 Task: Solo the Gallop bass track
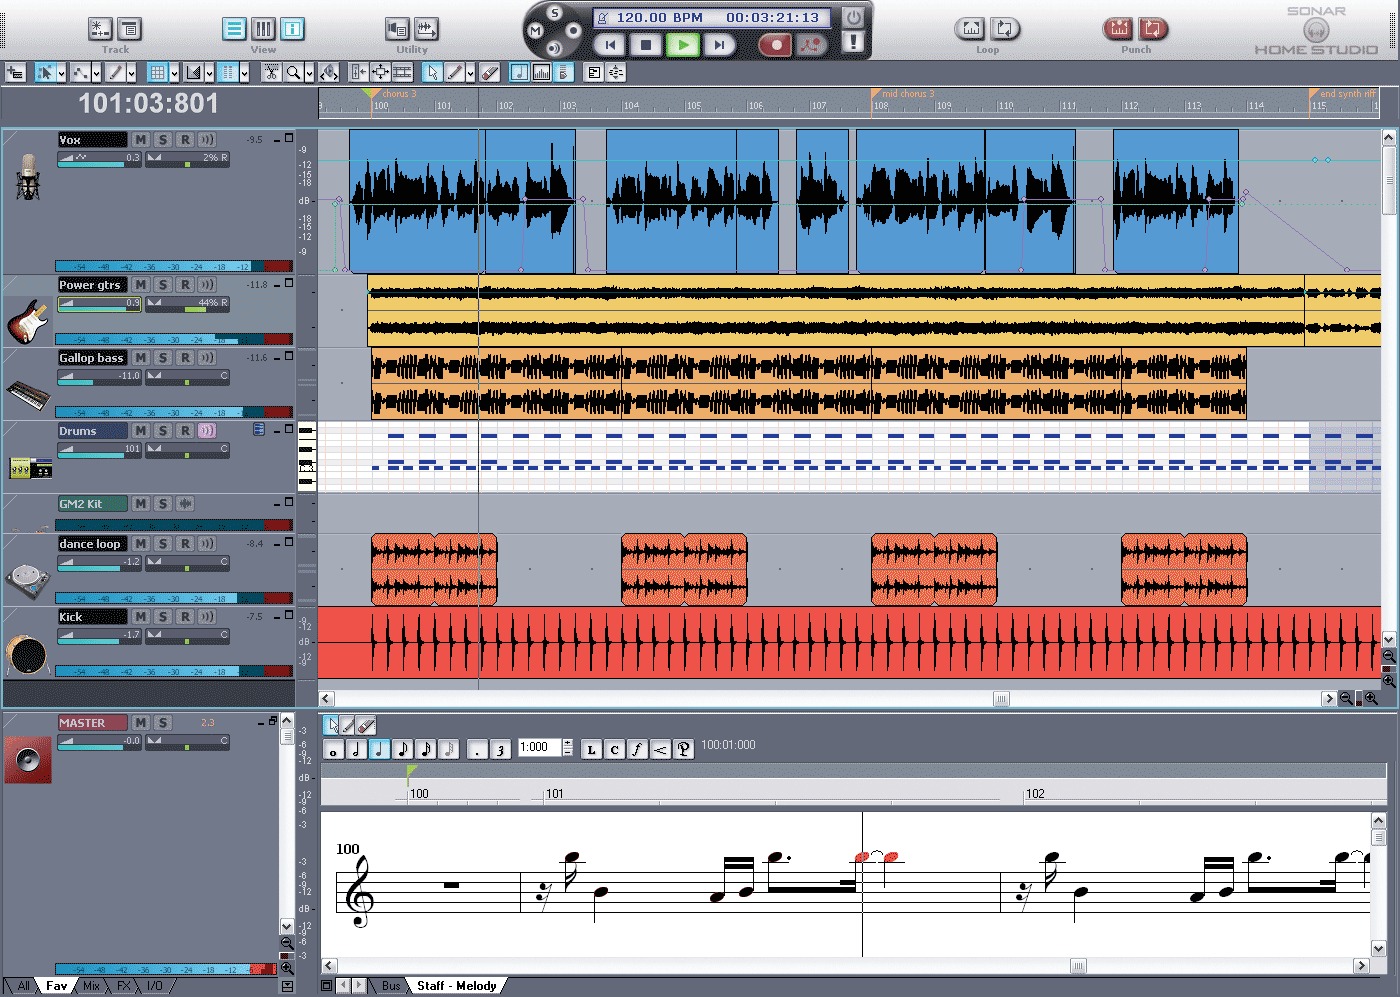pyautogui.click(x=163, y=358)
